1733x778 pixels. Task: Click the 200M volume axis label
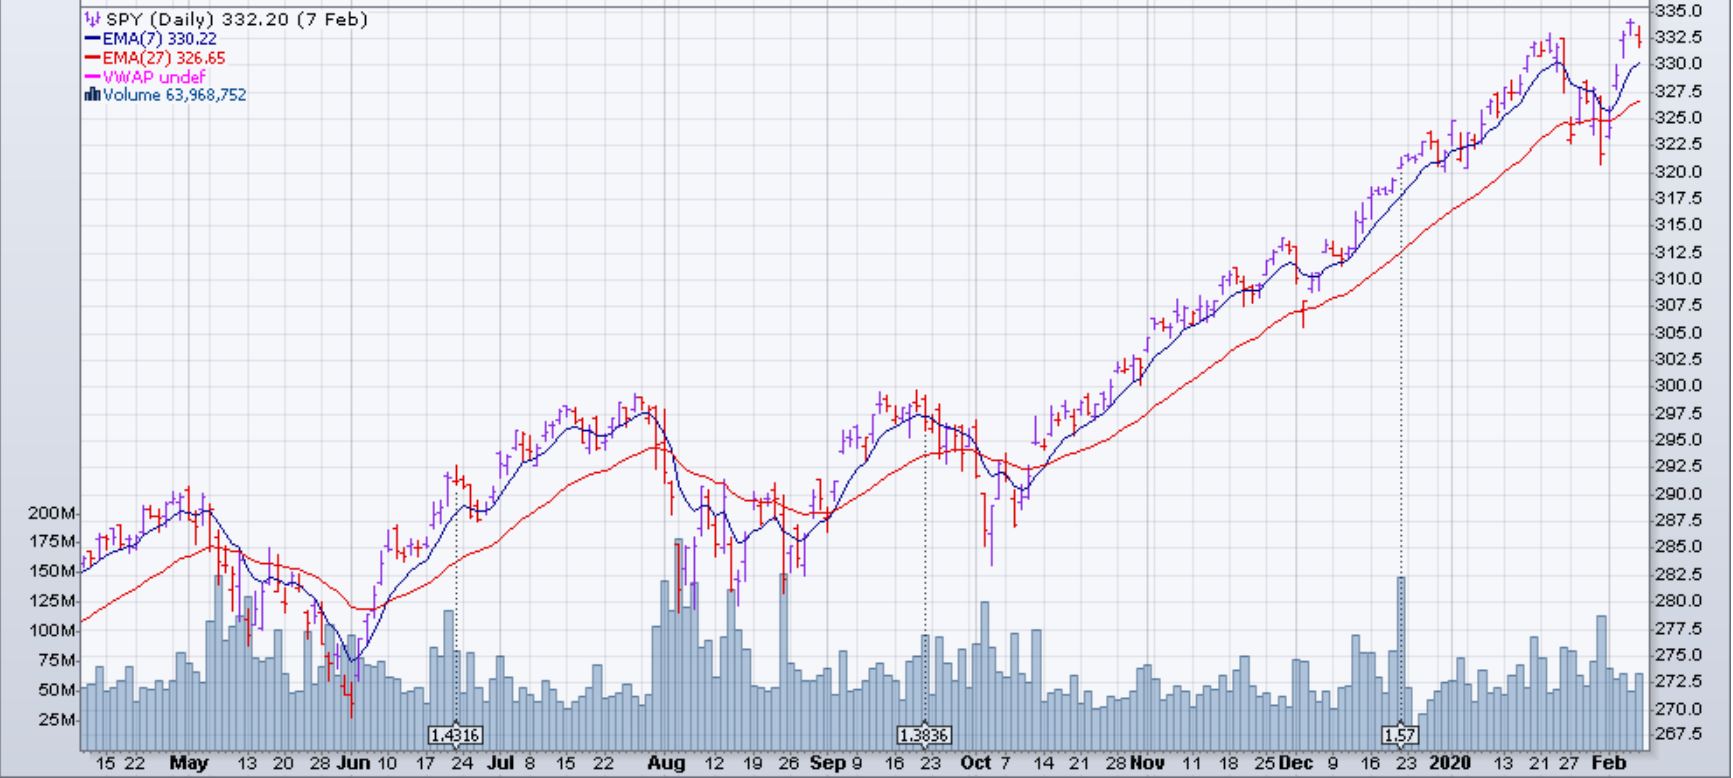(x=52, y=513)
